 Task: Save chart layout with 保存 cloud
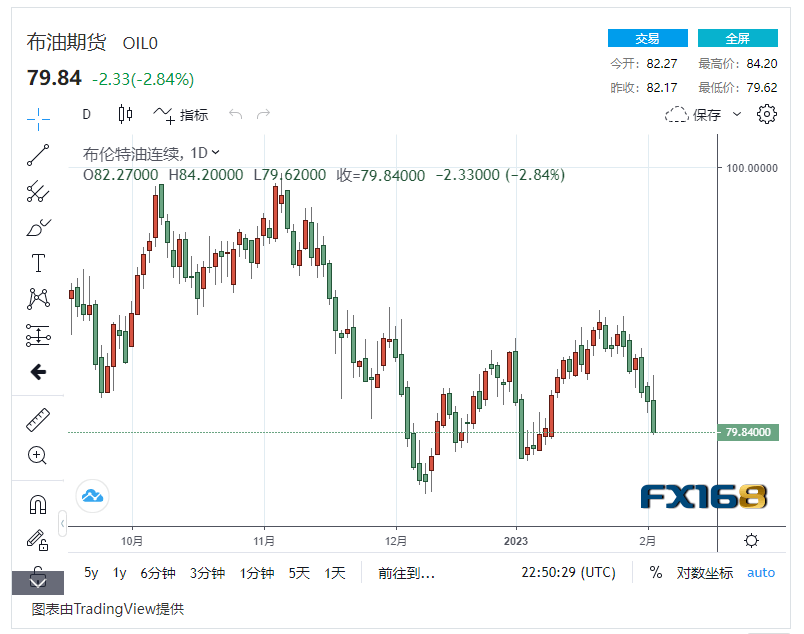click(x=693, y=114)
